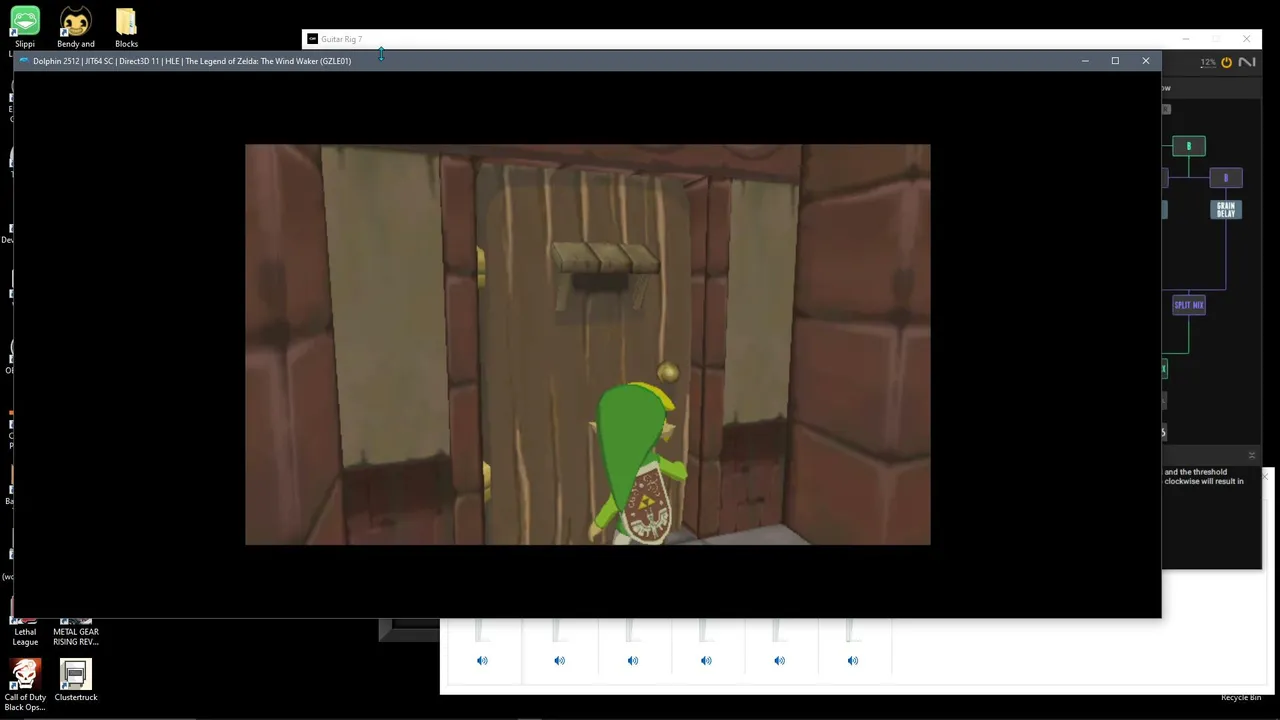Select the GRAIN DELAY block in Guitar Rig

1226,209
